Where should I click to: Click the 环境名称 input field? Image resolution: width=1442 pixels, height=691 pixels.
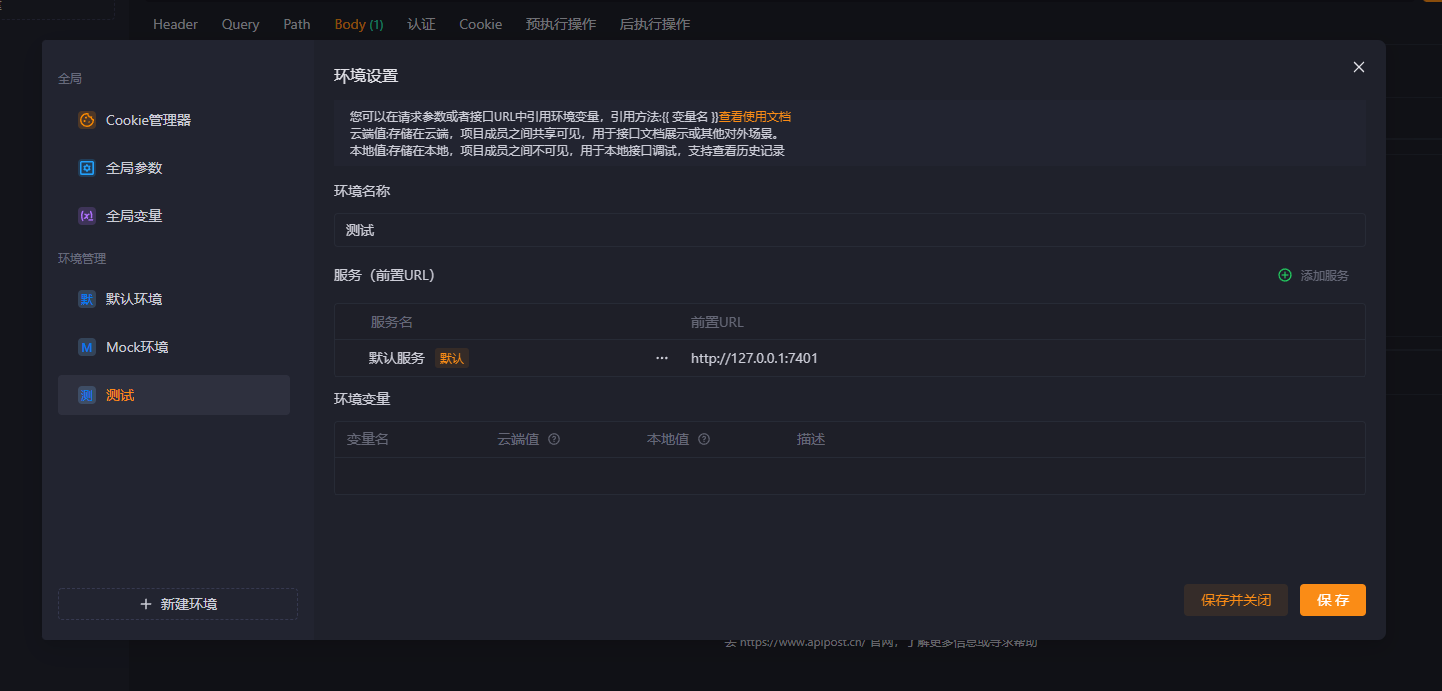pyautogui.click(x=848, y=230)
